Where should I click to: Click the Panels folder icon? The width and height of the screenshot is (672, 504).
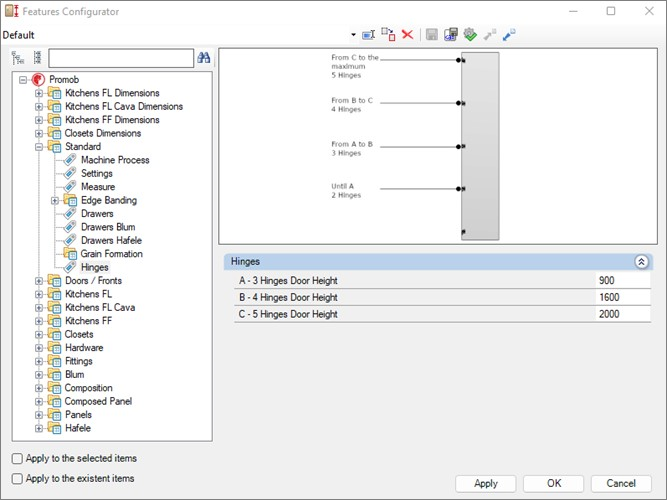[54, 414]
